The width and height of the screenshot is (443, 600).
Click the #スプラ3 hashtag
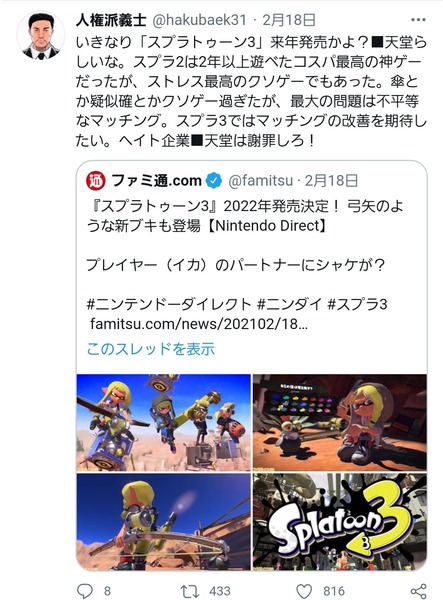[x=357, y=305]
